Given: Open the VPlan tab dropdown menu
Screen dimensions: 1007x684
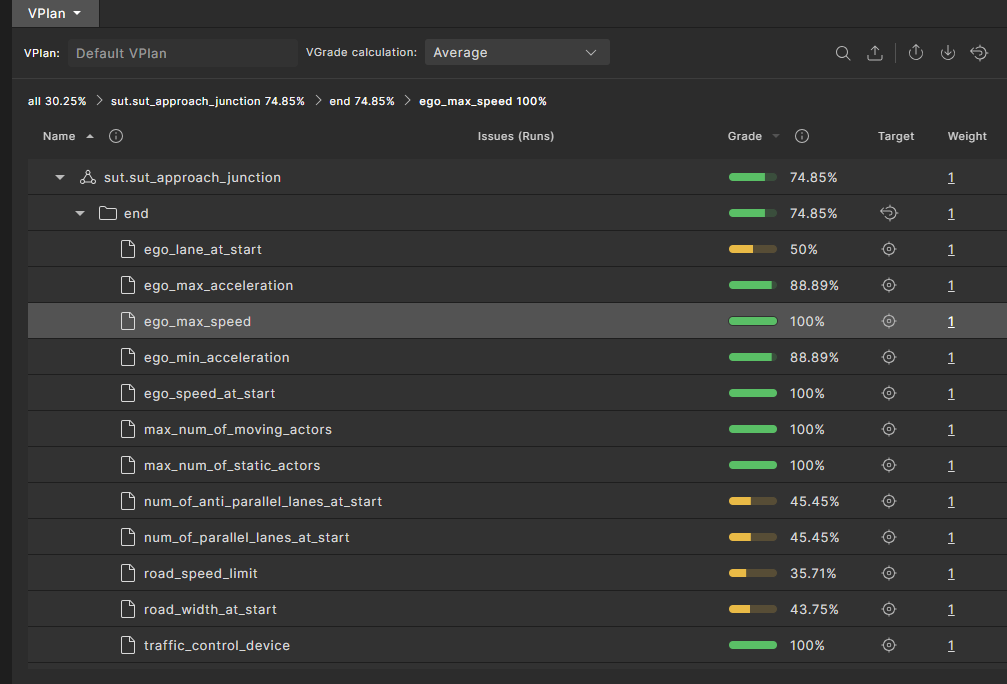Looking at the screenshot, I should point(54,12).
